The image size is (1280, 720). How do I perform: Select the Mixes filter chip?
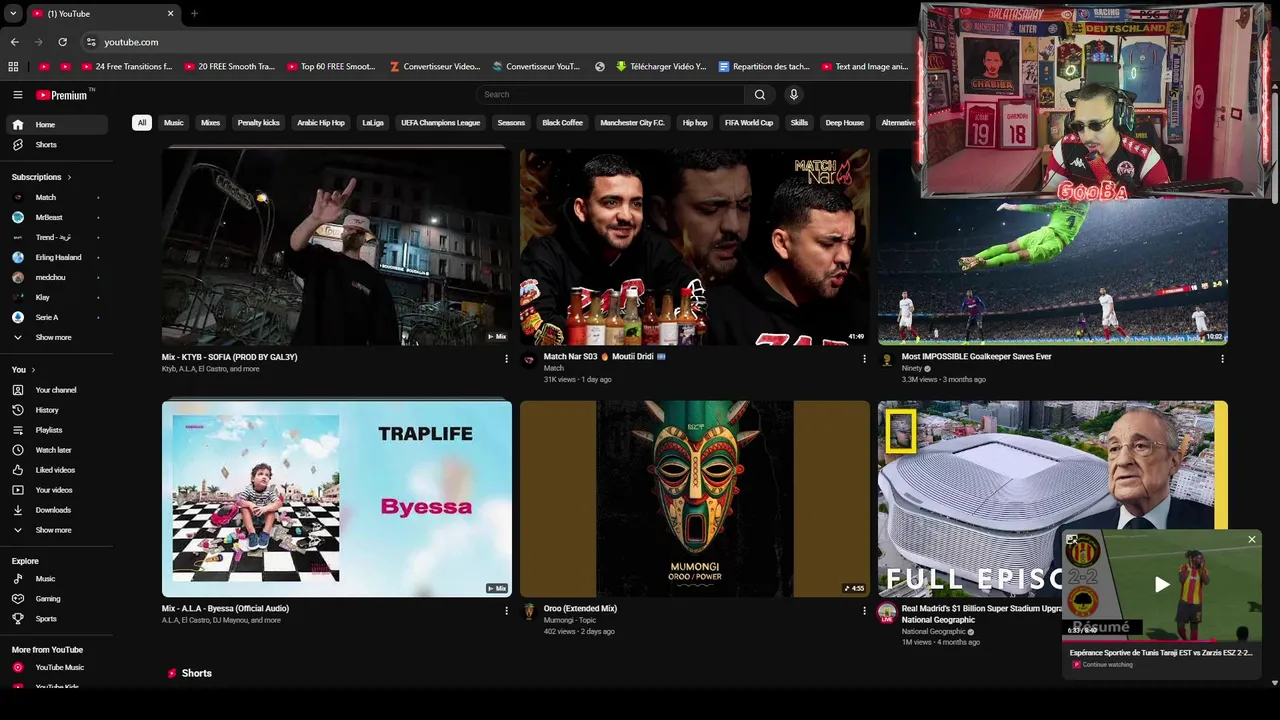coord(210,123)
